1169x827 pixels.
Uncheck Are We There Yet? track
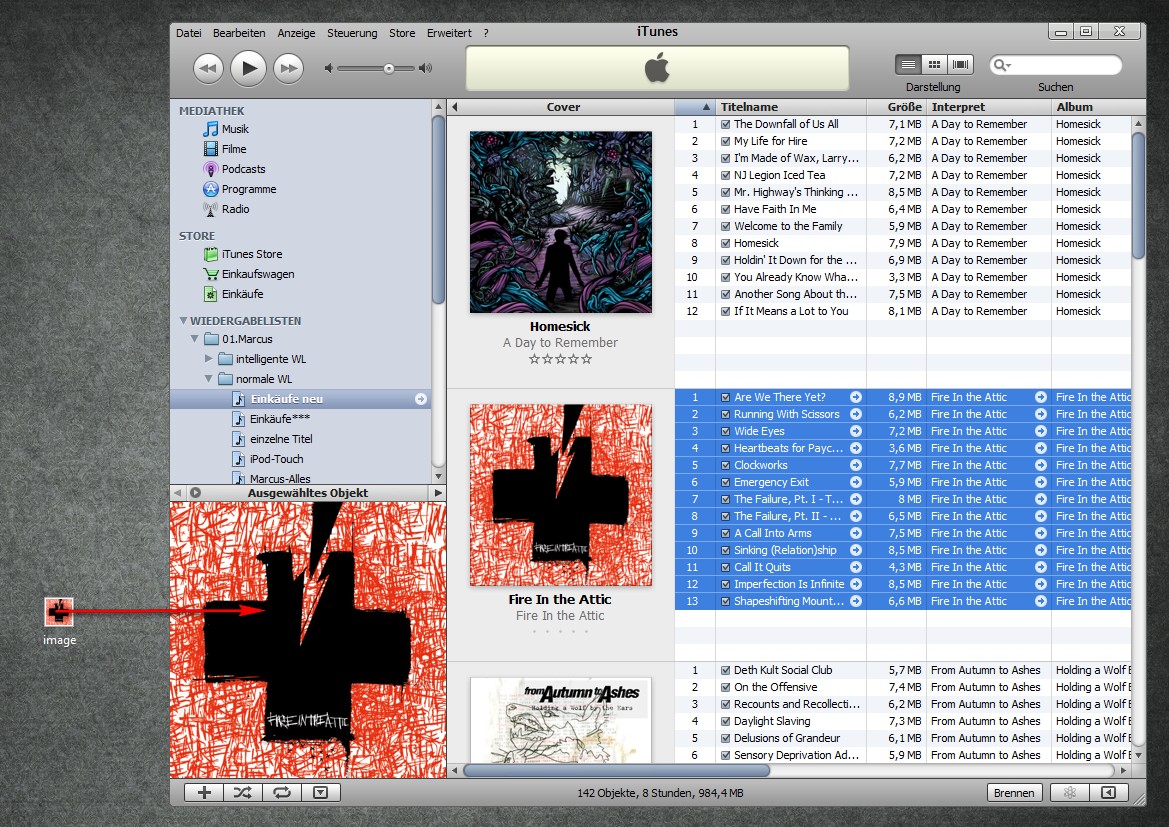pyautogui.click(x=725, y=397)
